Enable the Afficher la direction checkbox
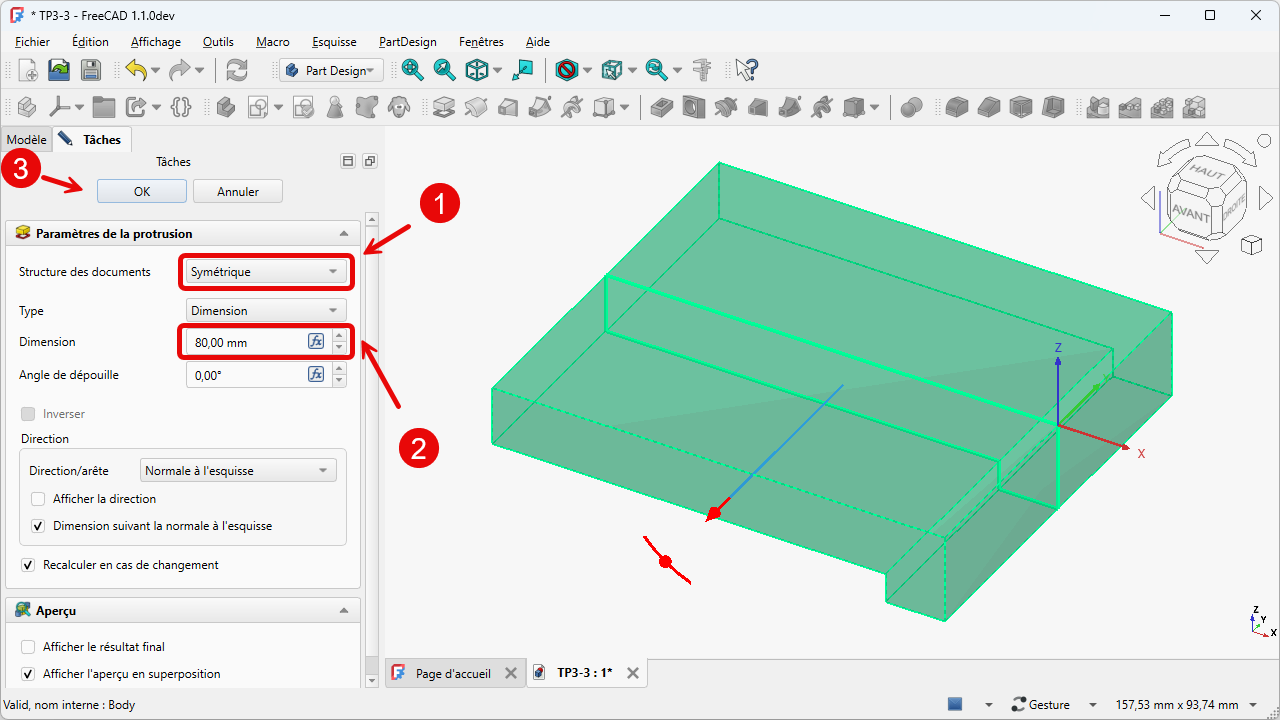 pos(38,499)
